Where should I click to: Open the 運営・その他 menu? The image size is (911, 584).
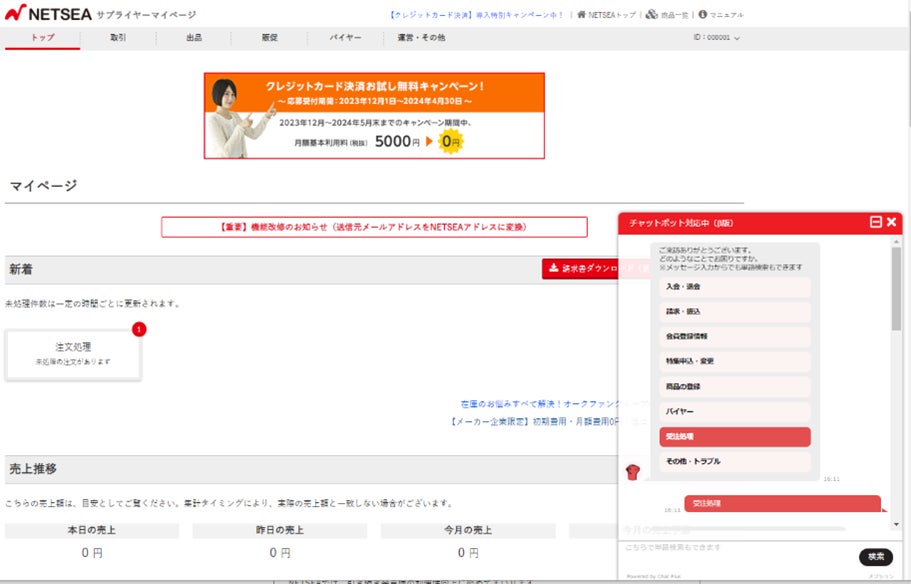(421, 38)
